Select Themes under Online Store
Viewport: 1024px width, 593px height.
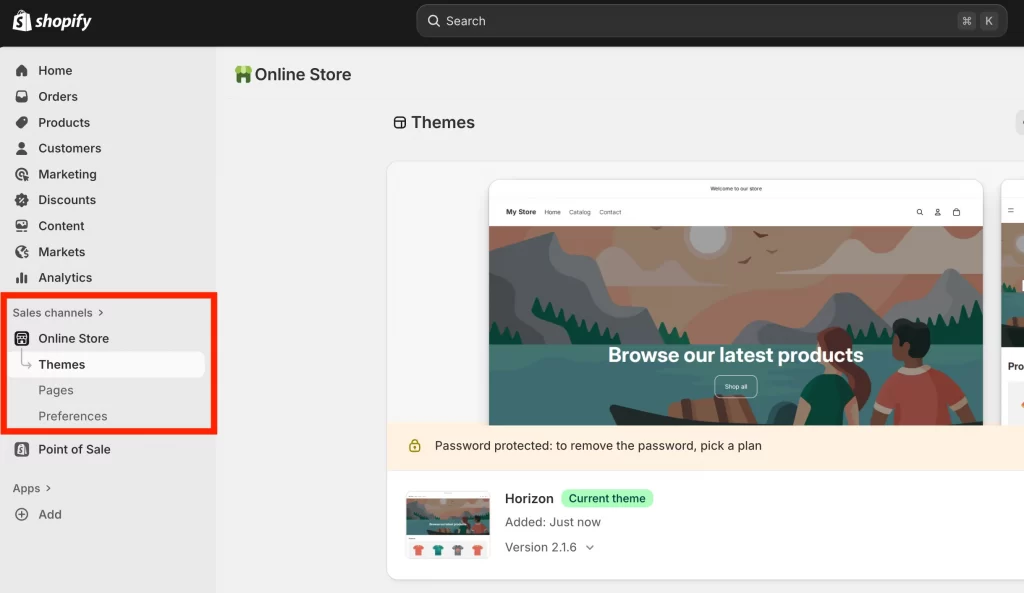tap(62, 365)
